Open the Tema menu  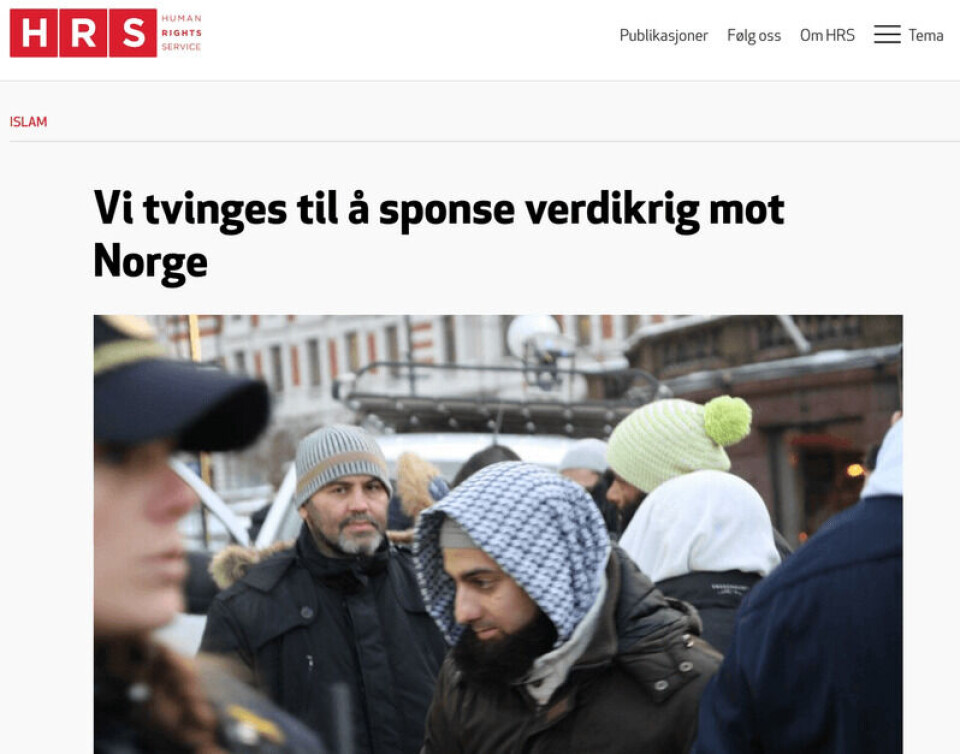click(925, 35)
